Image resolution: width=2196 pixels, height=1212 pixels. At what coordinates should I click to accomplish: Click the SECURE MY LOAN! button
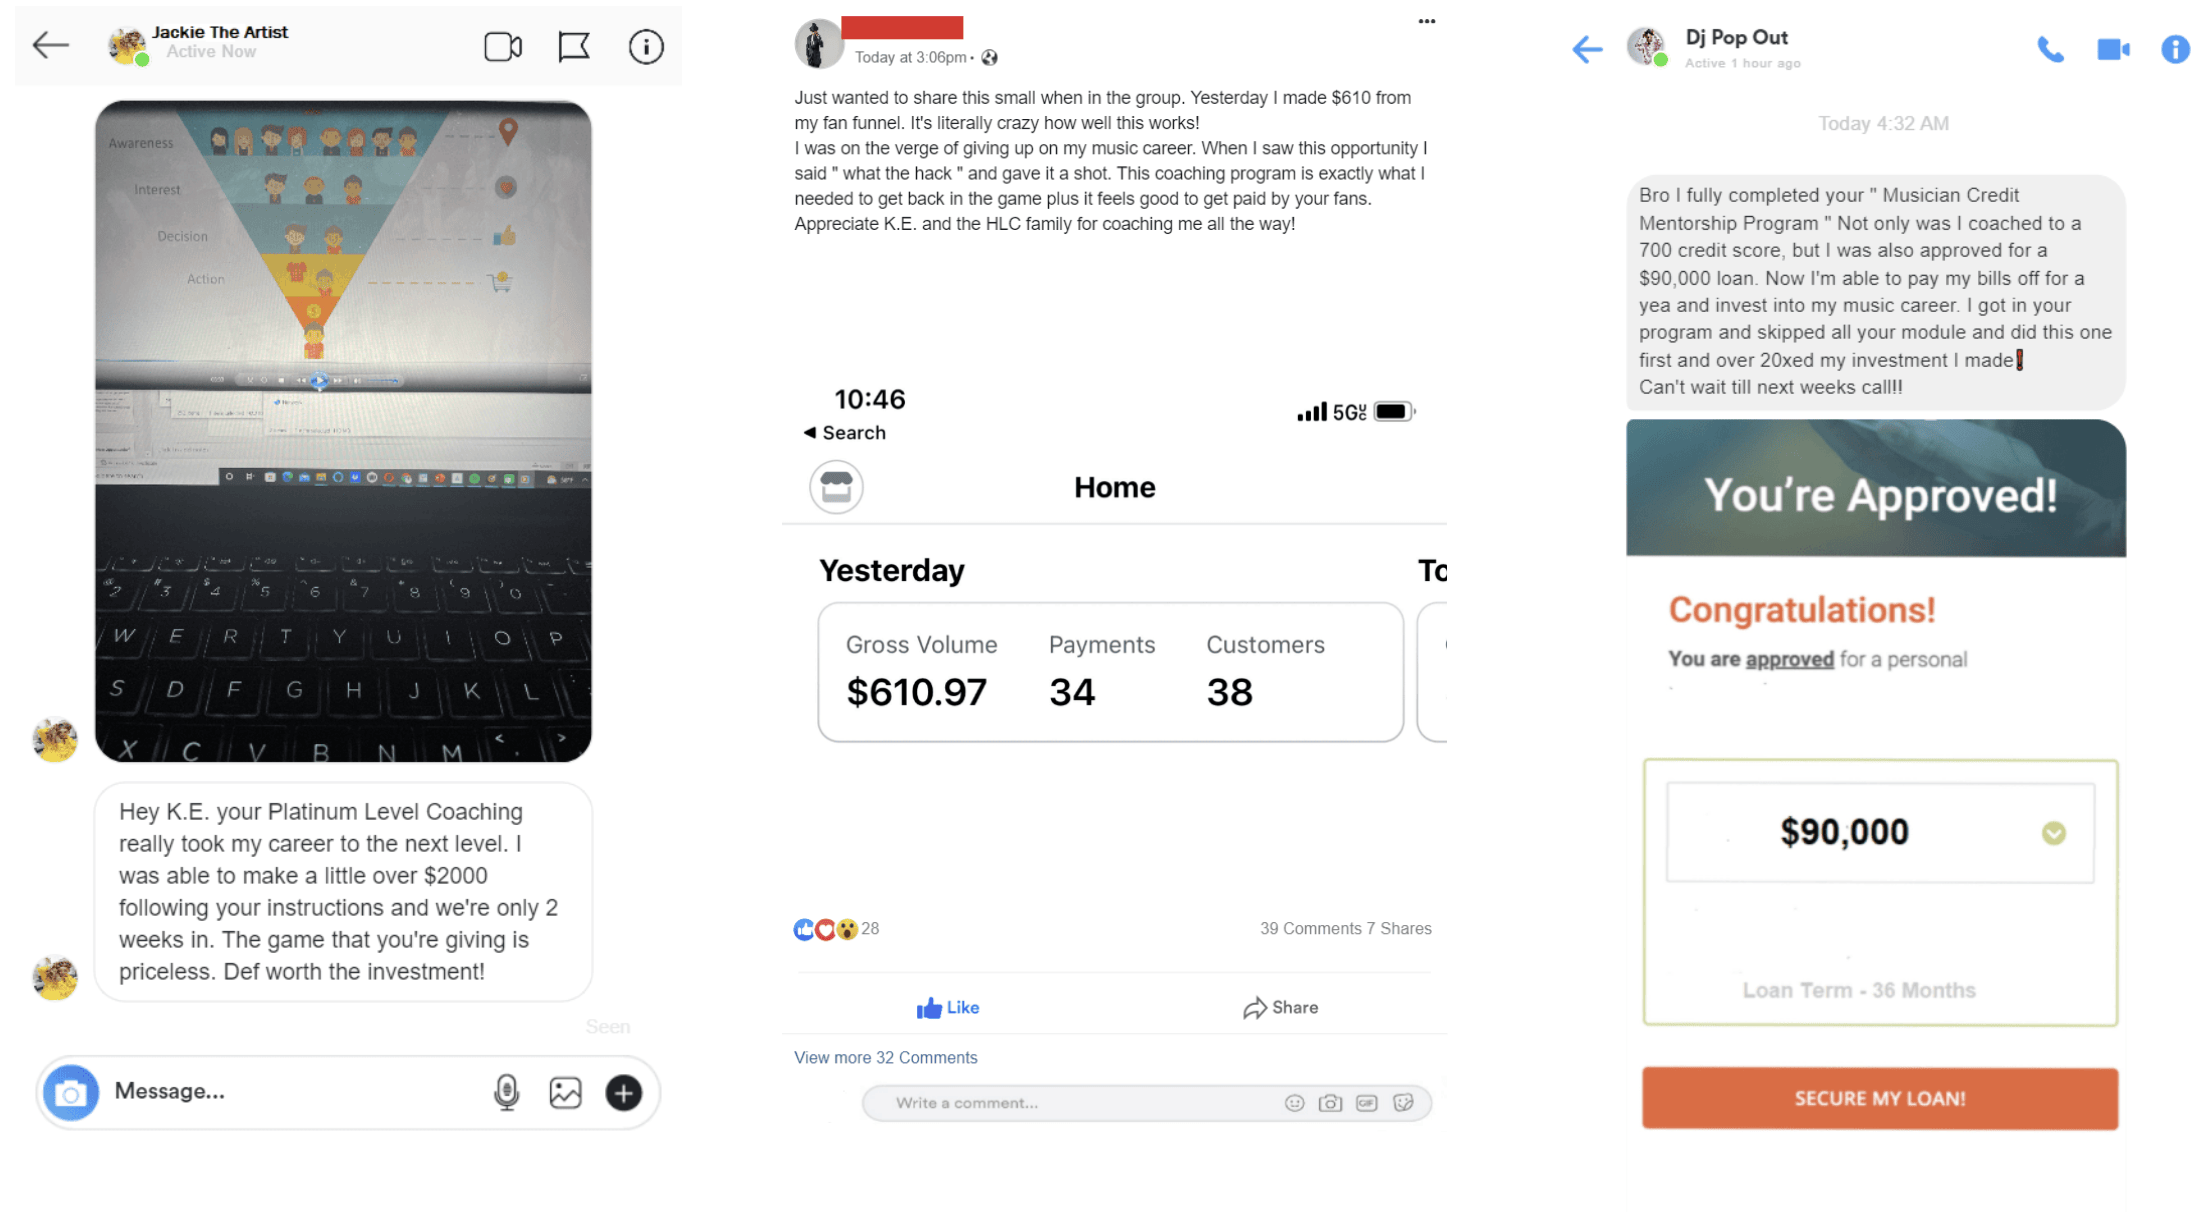[1880, 1098]
